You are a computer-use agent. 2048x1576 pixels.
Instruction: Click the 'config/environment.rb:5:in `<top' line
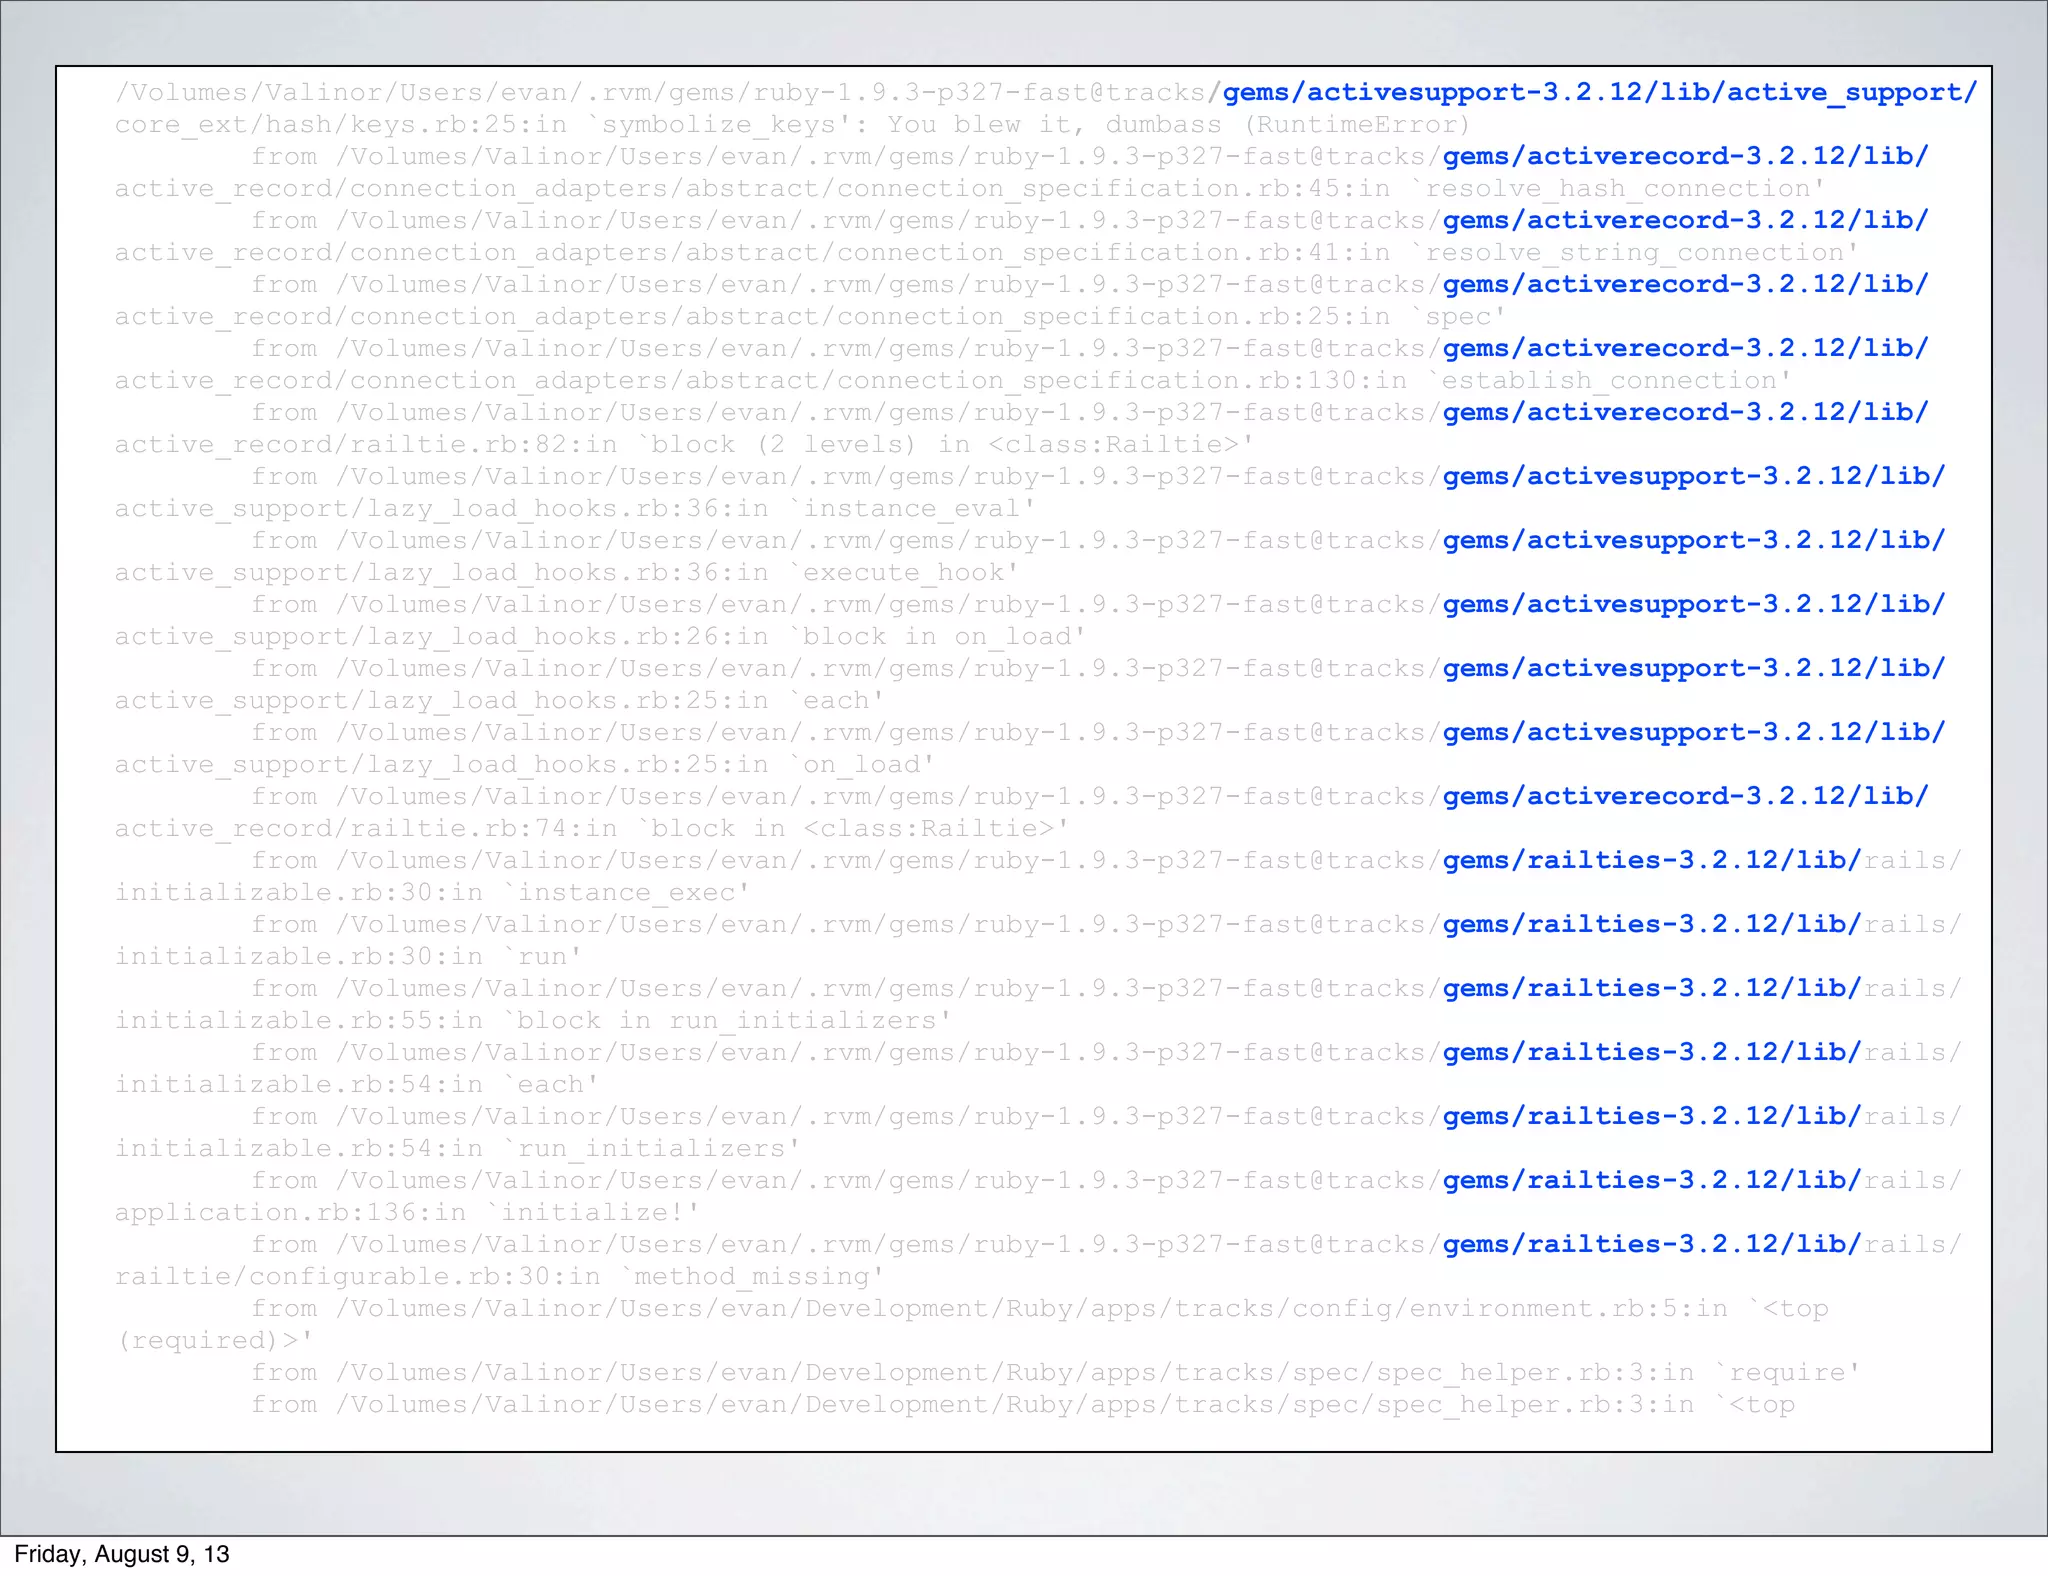point(1040,1308)
